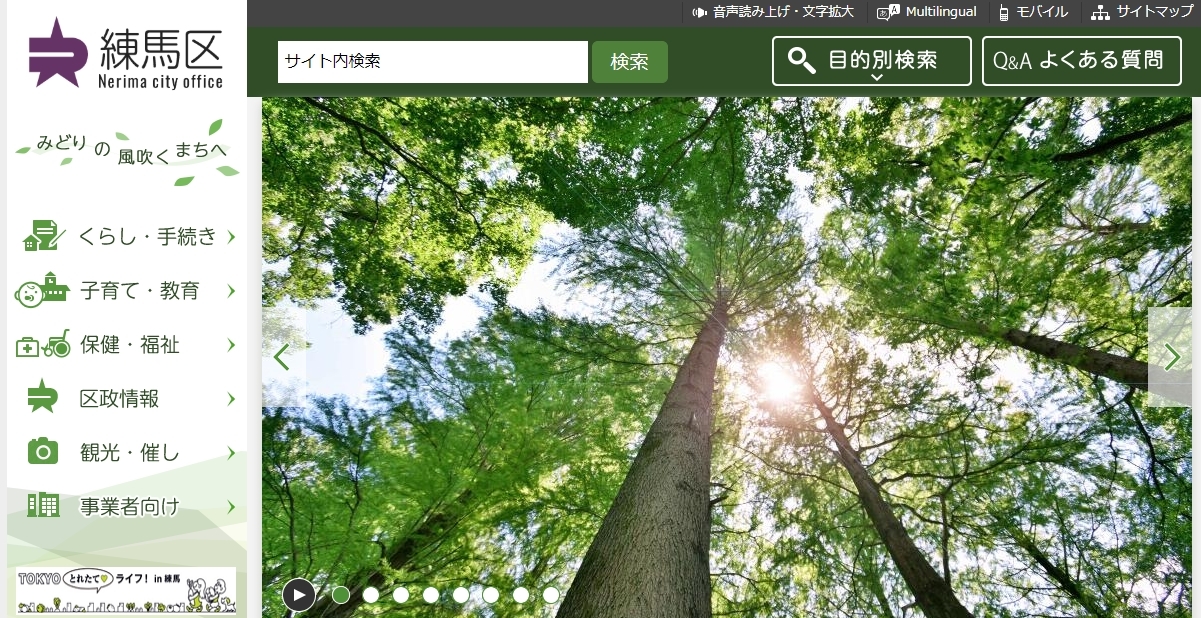Expand the 事業者向け chevron arrow

(231, 507)
